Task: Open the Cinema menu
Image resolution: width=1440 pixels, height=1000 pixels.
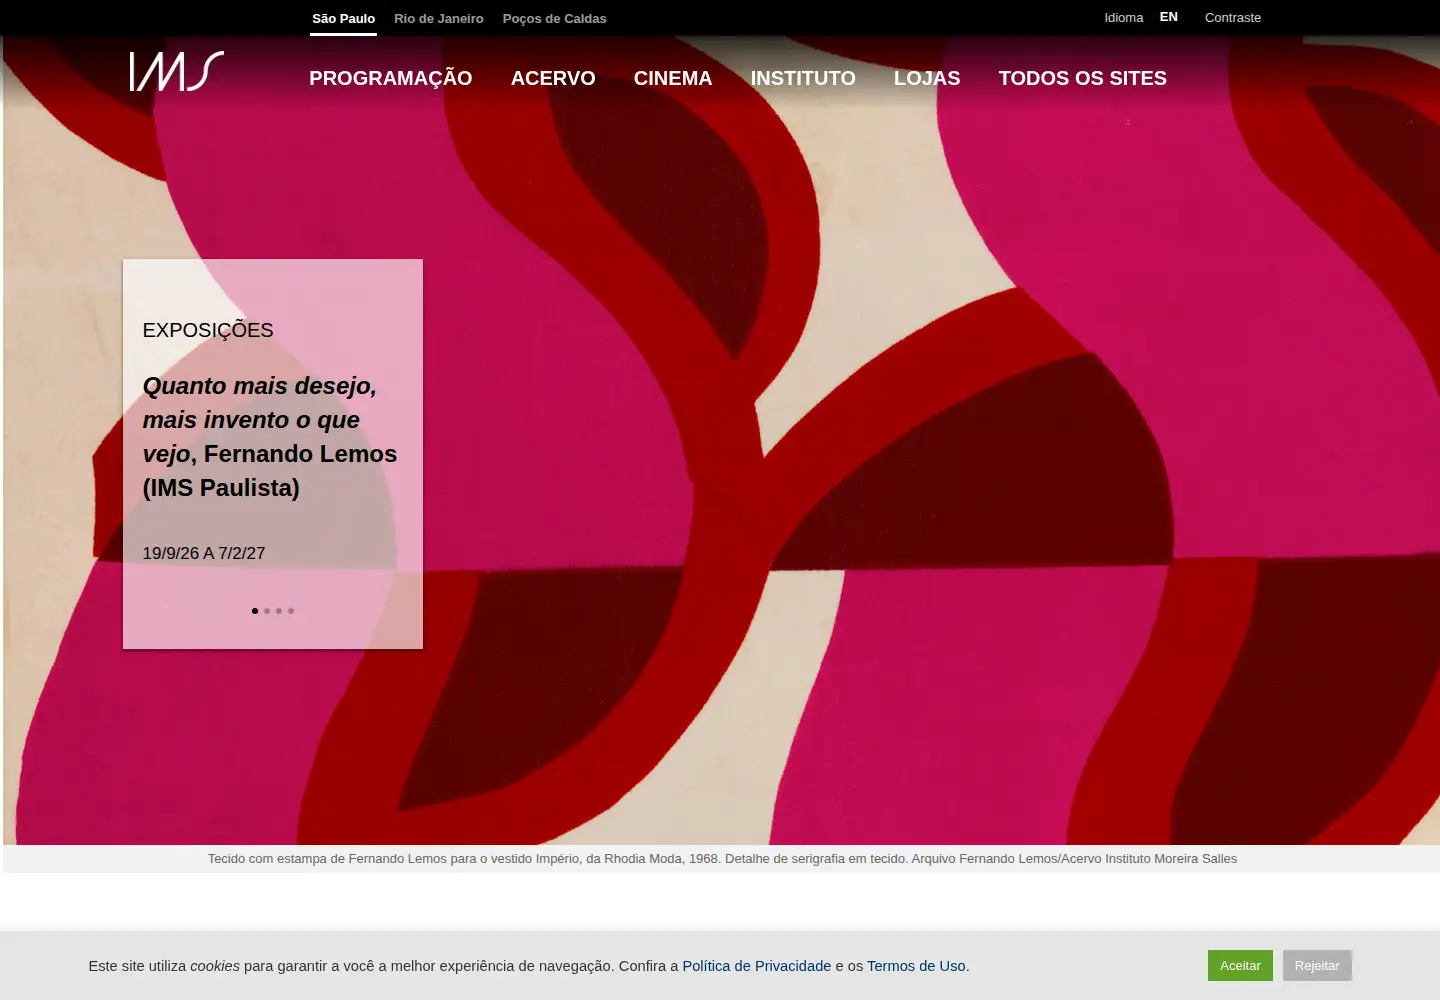Action: (x=673, y=78)
